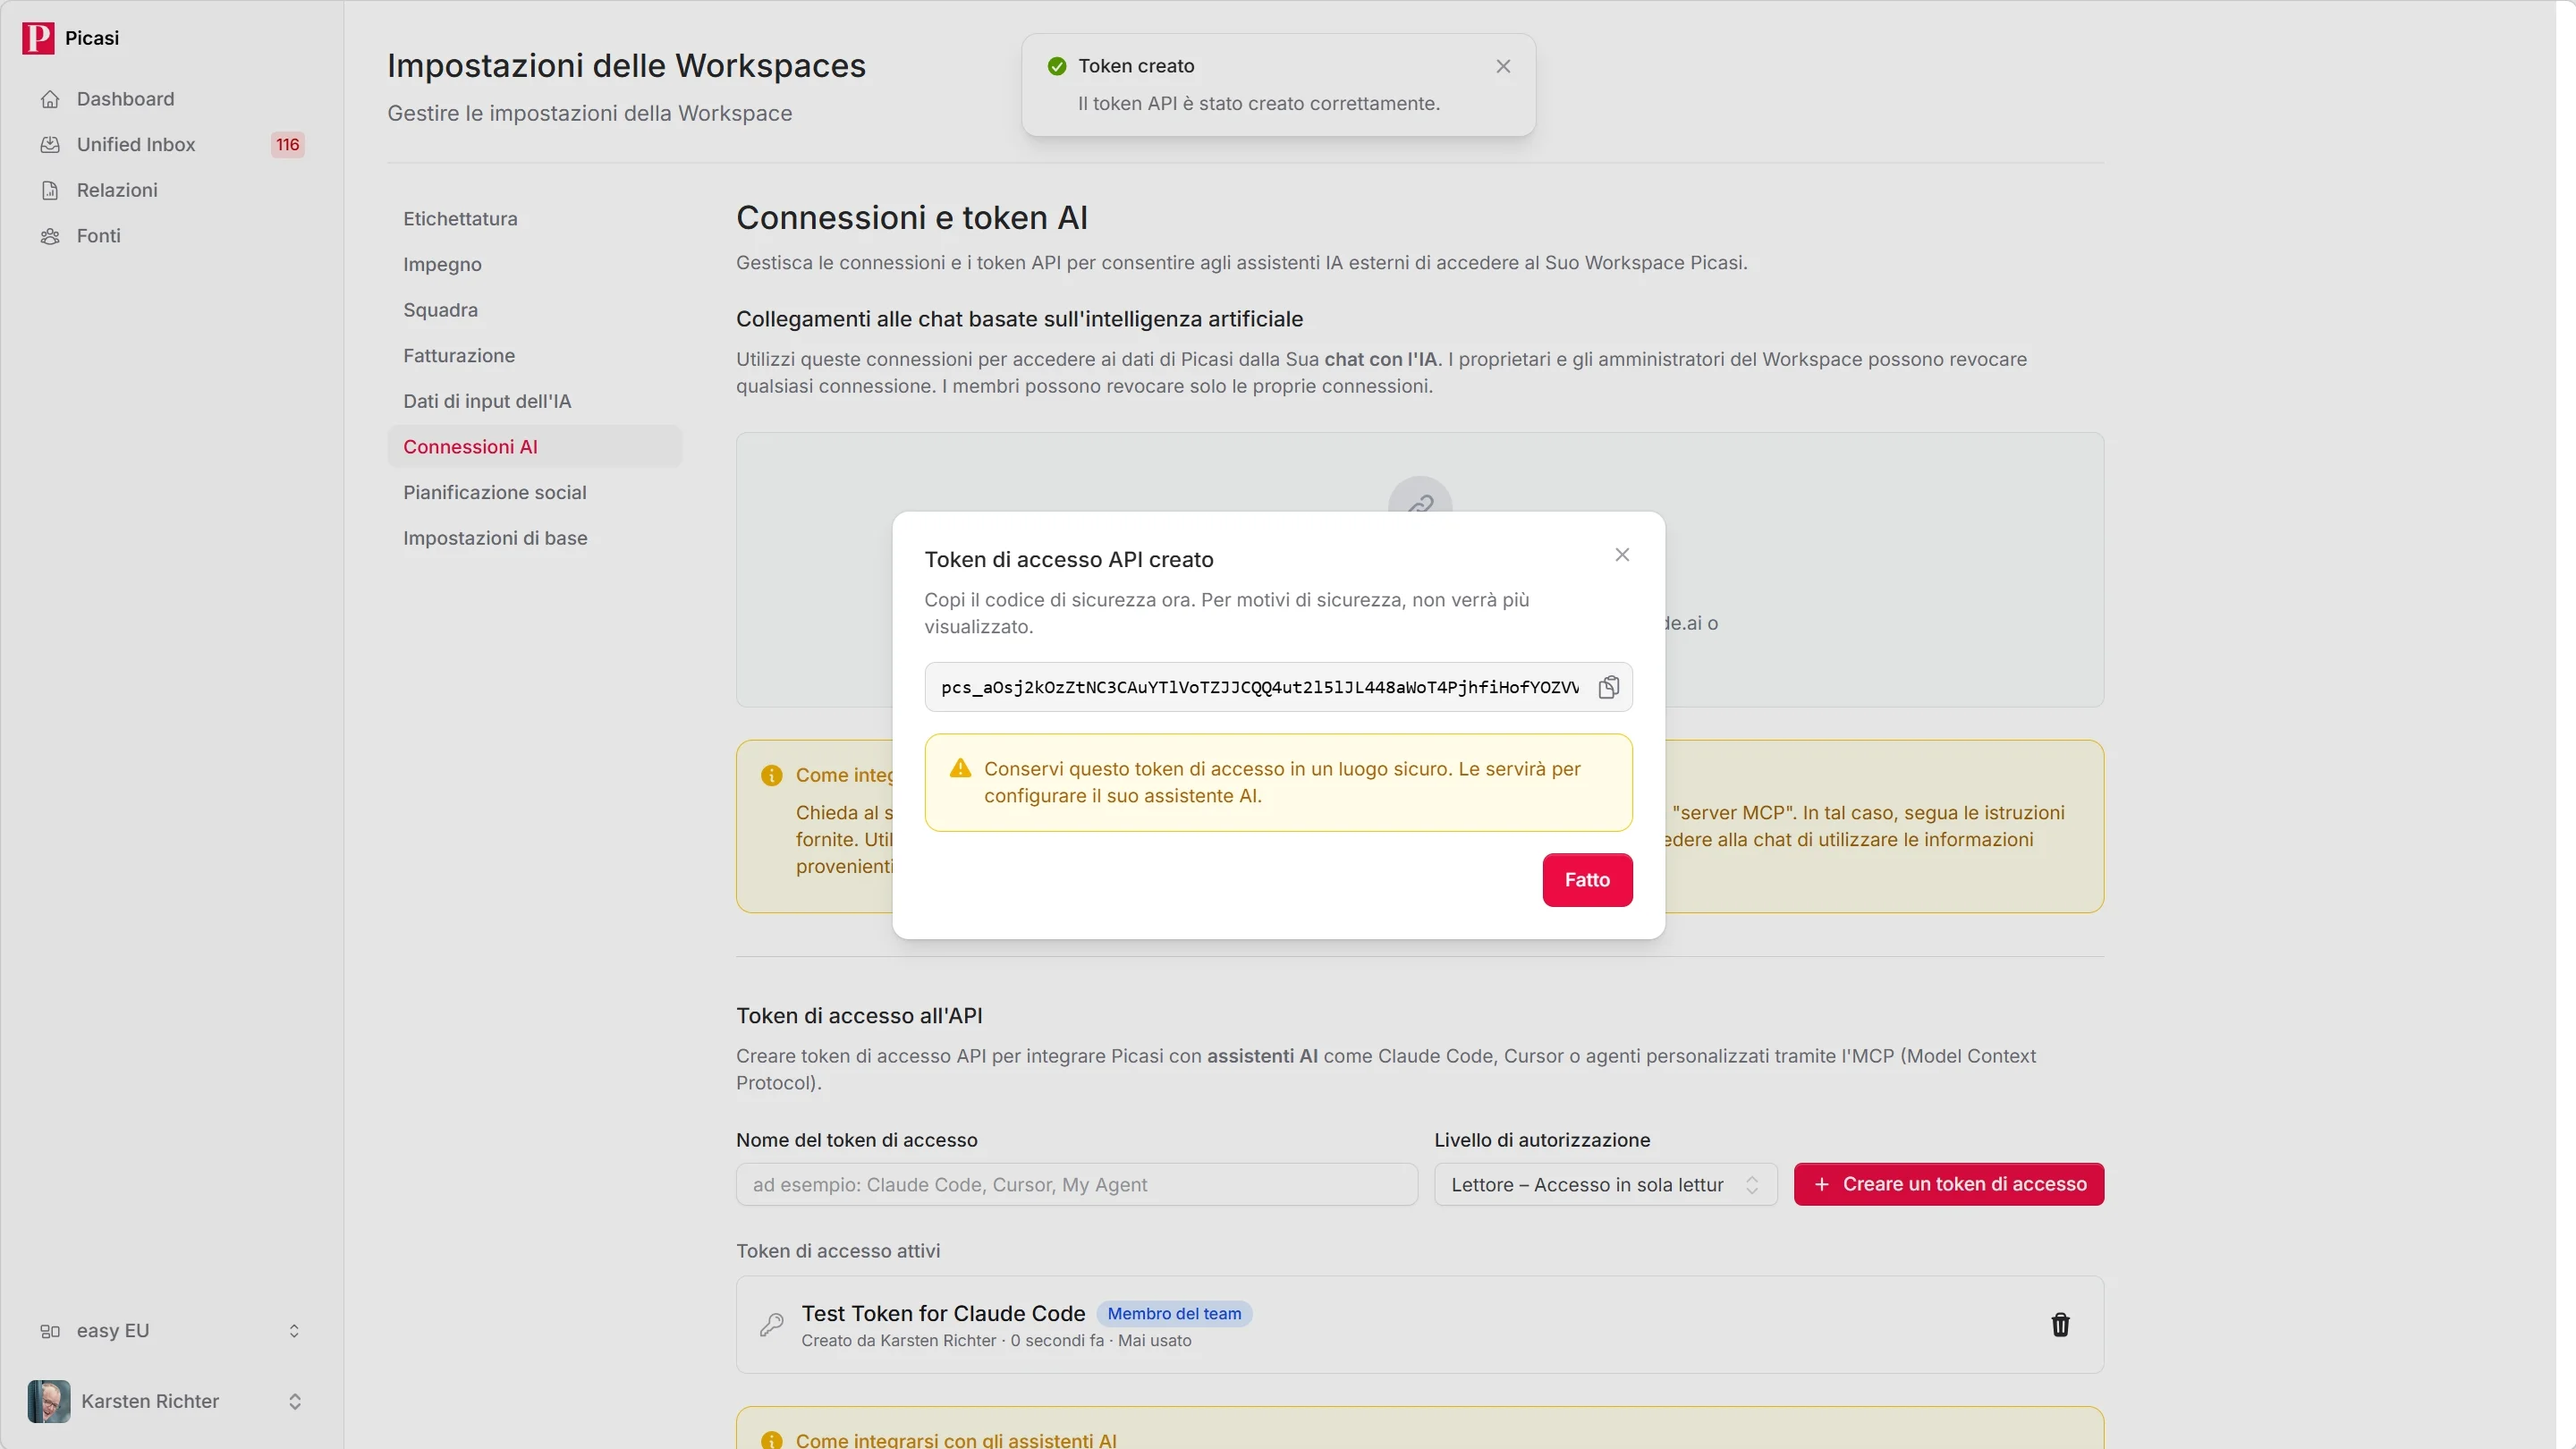Click Creare un token di accesso
Image resolution: width=2576 pixels, height=1449 pixels.
1948,1185
